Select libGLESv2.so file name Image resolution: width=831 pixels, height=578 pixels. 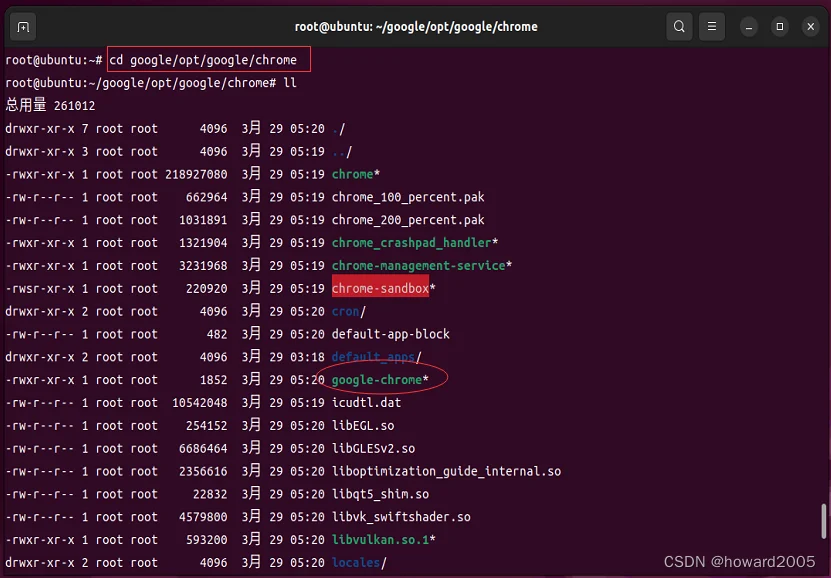tap(373, 448)
